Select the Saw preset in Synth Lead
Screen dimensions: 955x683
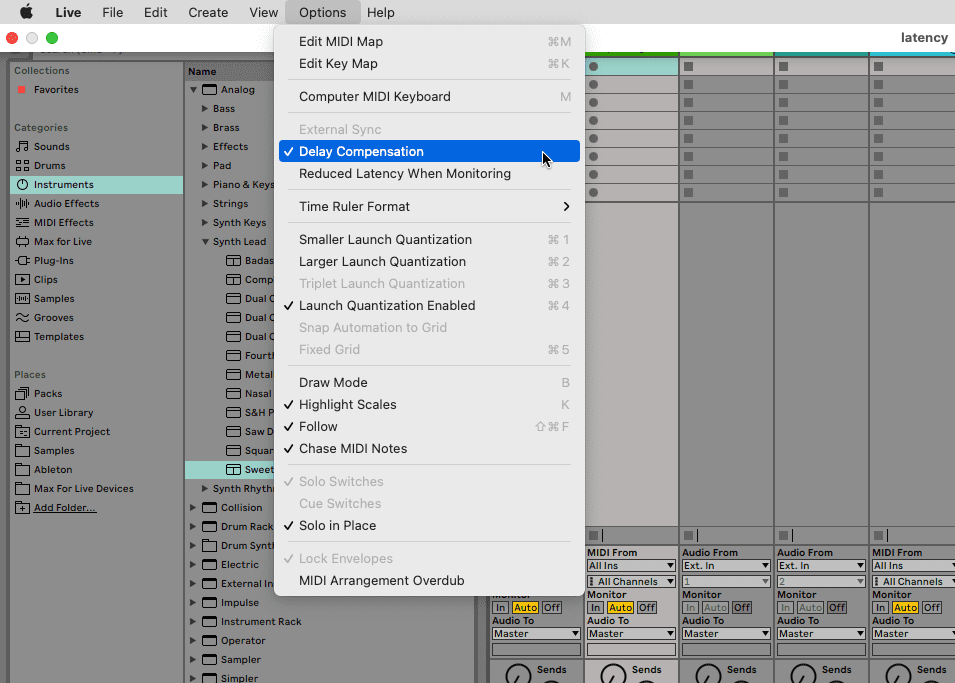[259, 431]
